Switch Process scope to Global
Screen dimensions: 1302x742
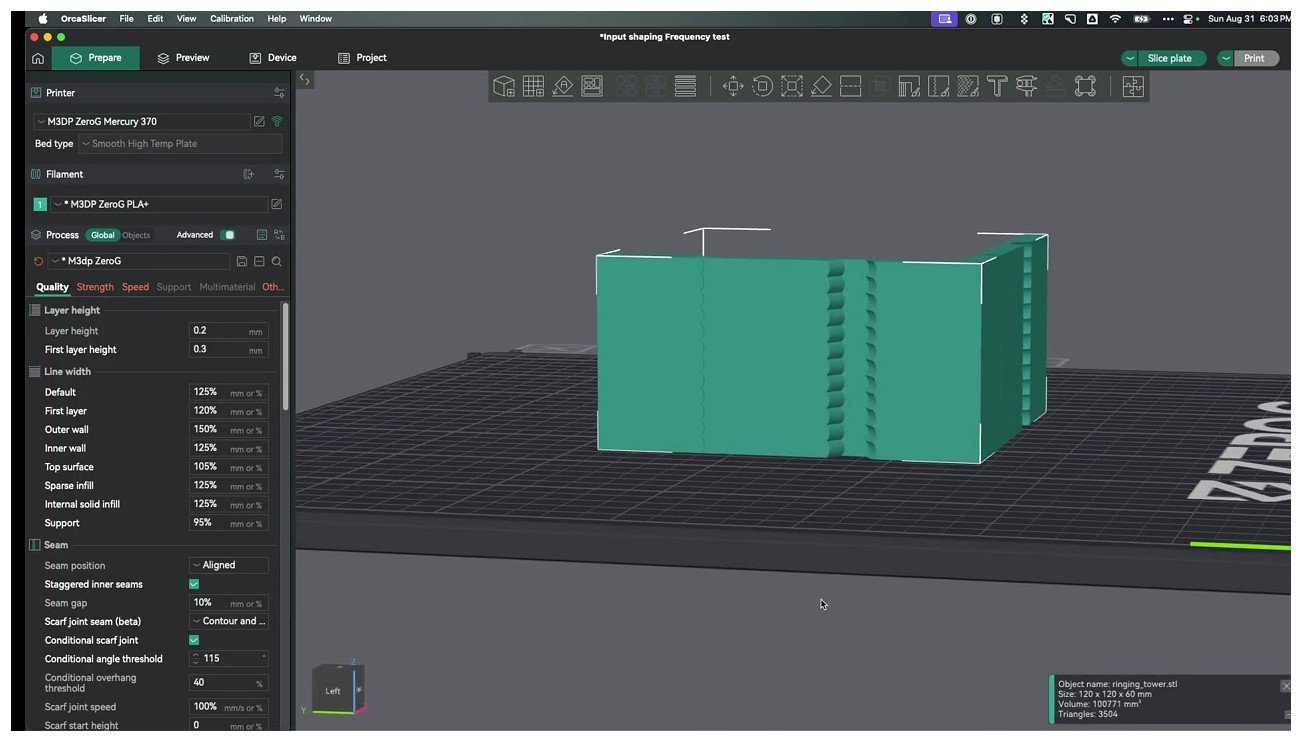click(x=102, y=235)
